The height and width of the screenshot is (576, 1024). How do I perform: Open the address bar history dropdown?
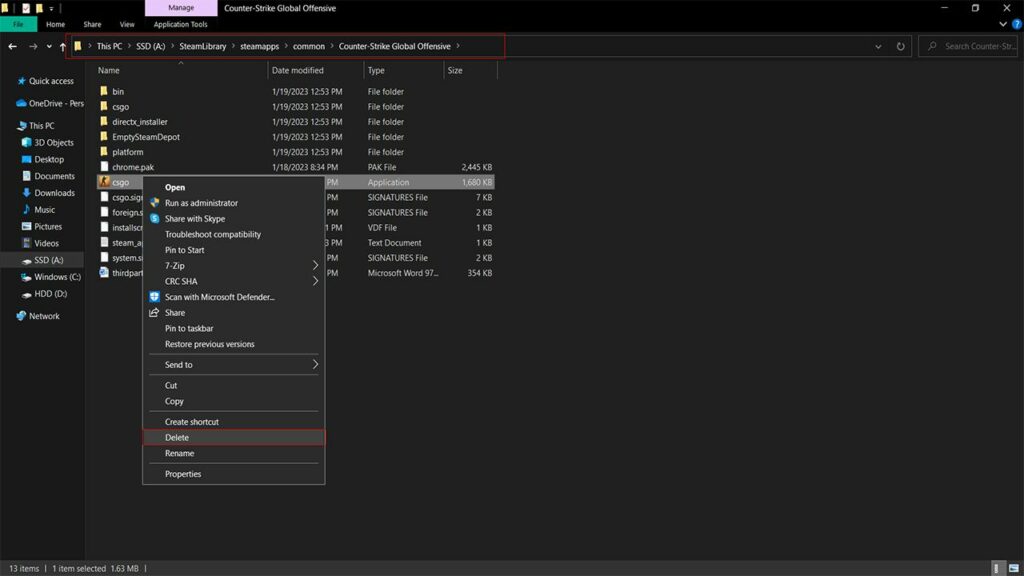pyautogui.click(x=878, y=46)
